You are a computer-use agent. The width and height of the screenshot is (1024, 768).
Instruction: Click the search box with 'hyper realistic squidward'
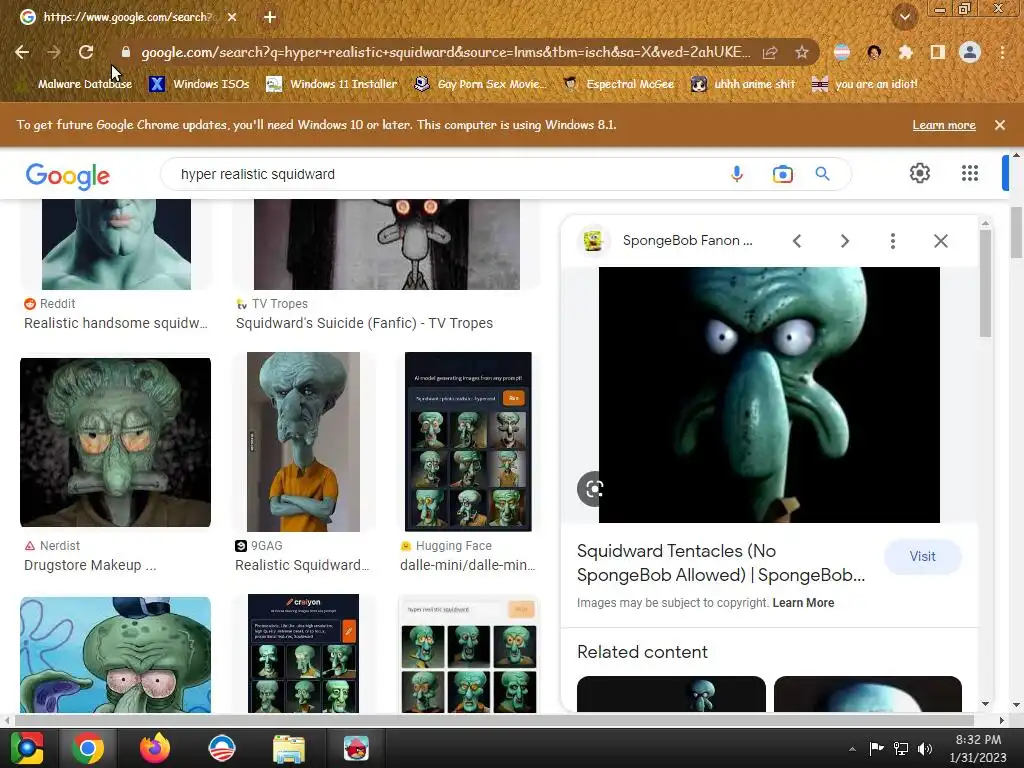click(444, 174)
